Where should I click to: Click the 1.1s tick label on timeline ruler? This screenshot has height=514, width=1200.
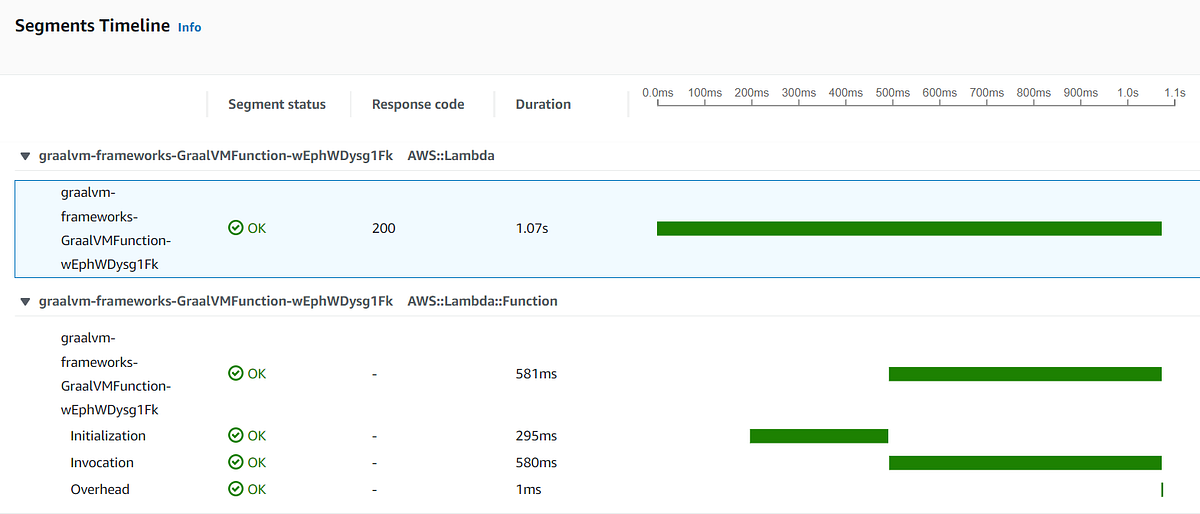click(1175, 93)
